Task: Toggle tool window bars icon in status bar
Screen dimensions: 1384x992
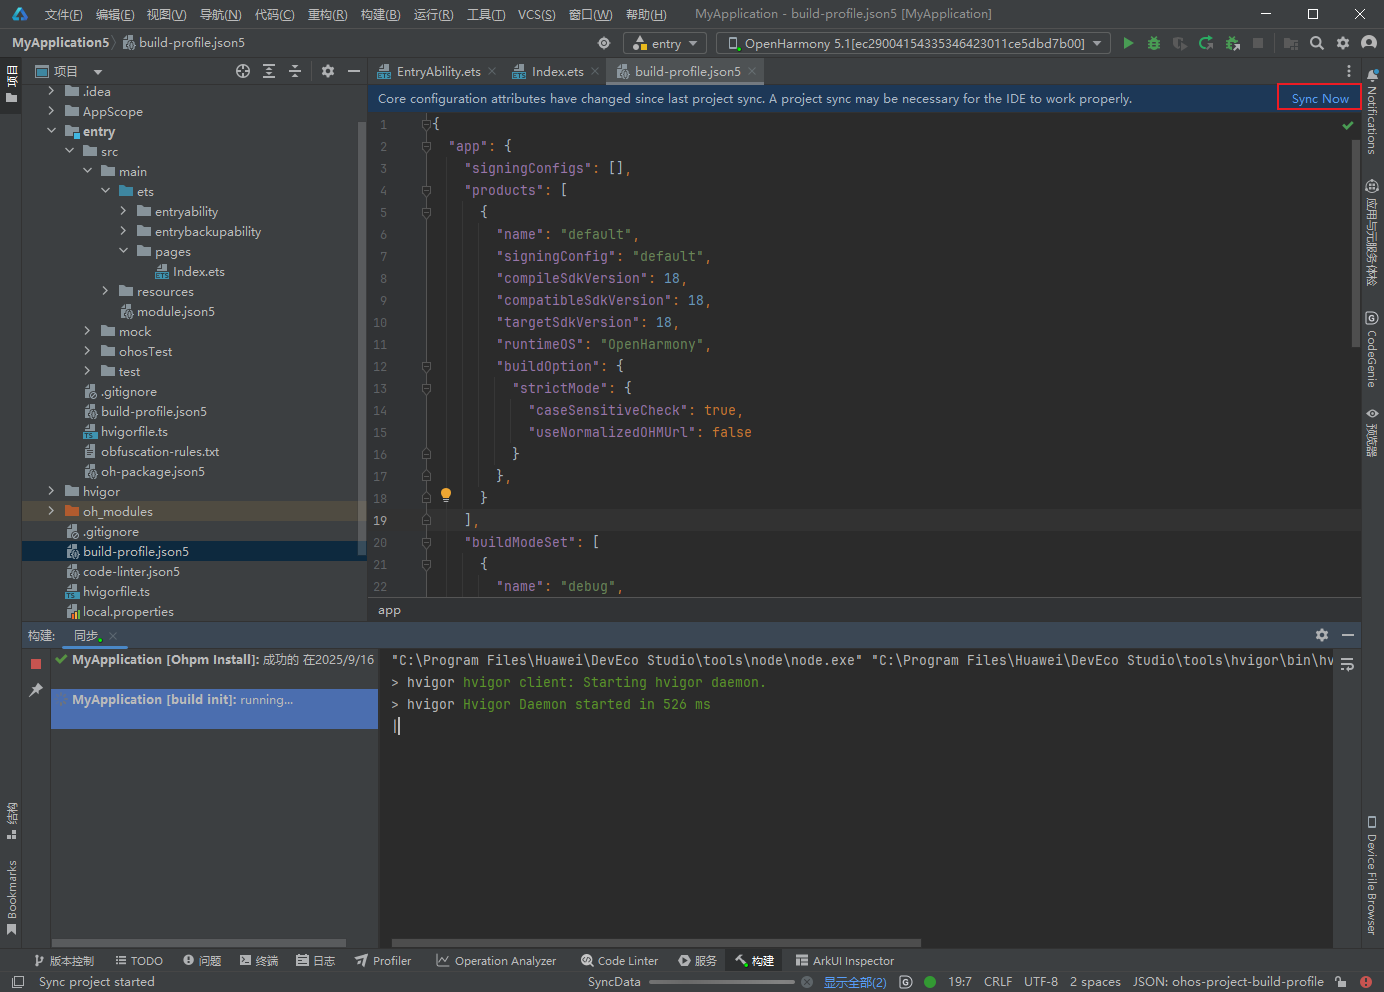Action: coord(18,982)
